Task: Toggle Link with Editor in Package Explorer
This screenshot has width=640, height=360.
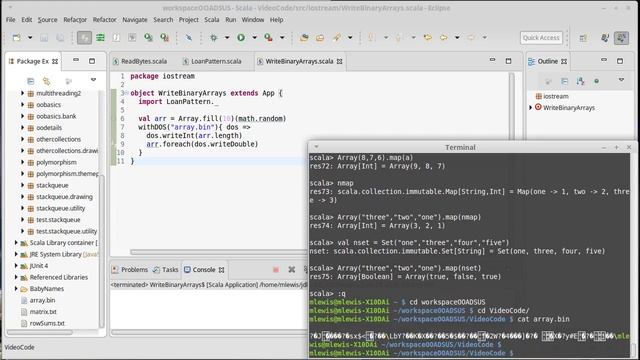Action: (x=47, y=80)
